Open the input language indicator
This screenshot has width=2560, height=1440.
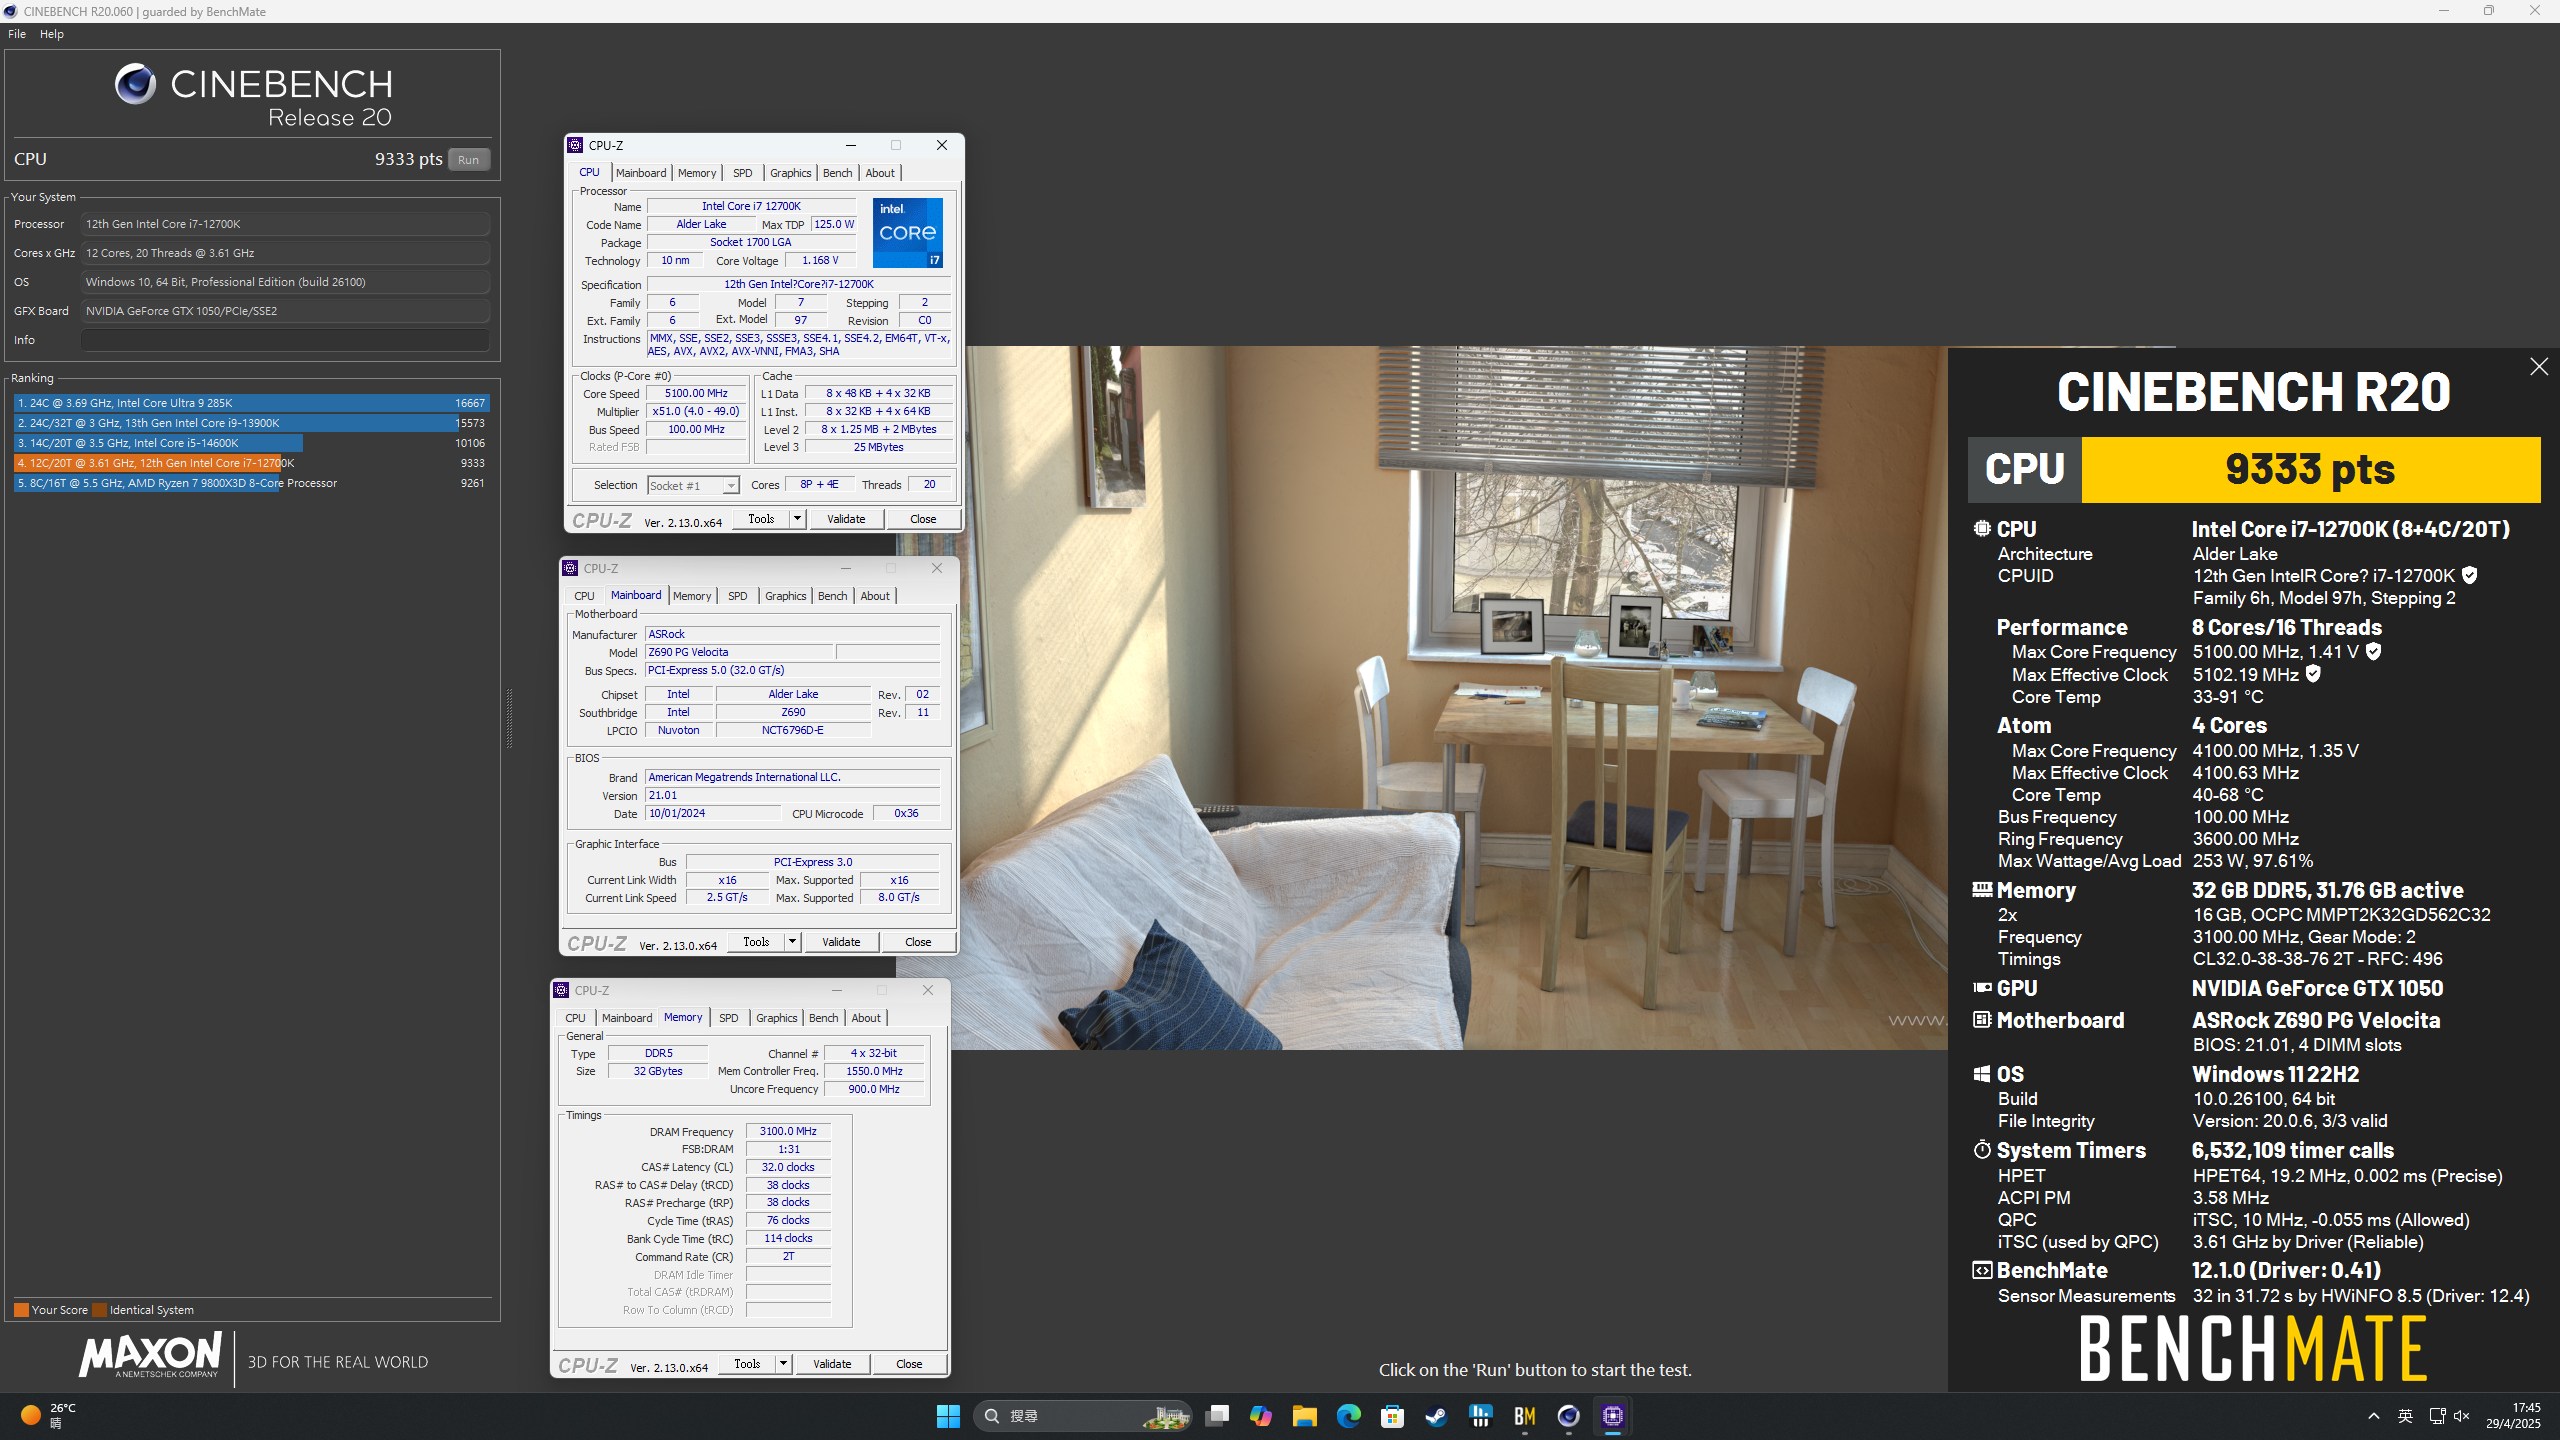(2405, 1416)
